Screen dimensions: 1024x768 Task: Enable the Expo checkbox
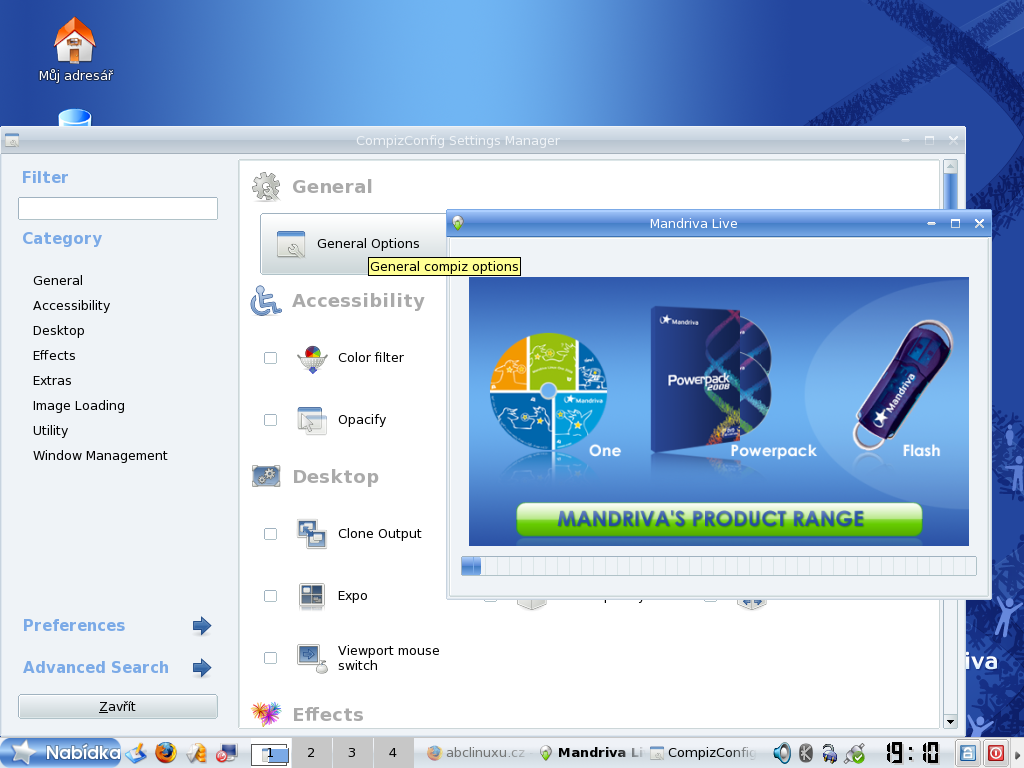coord(270,596)
